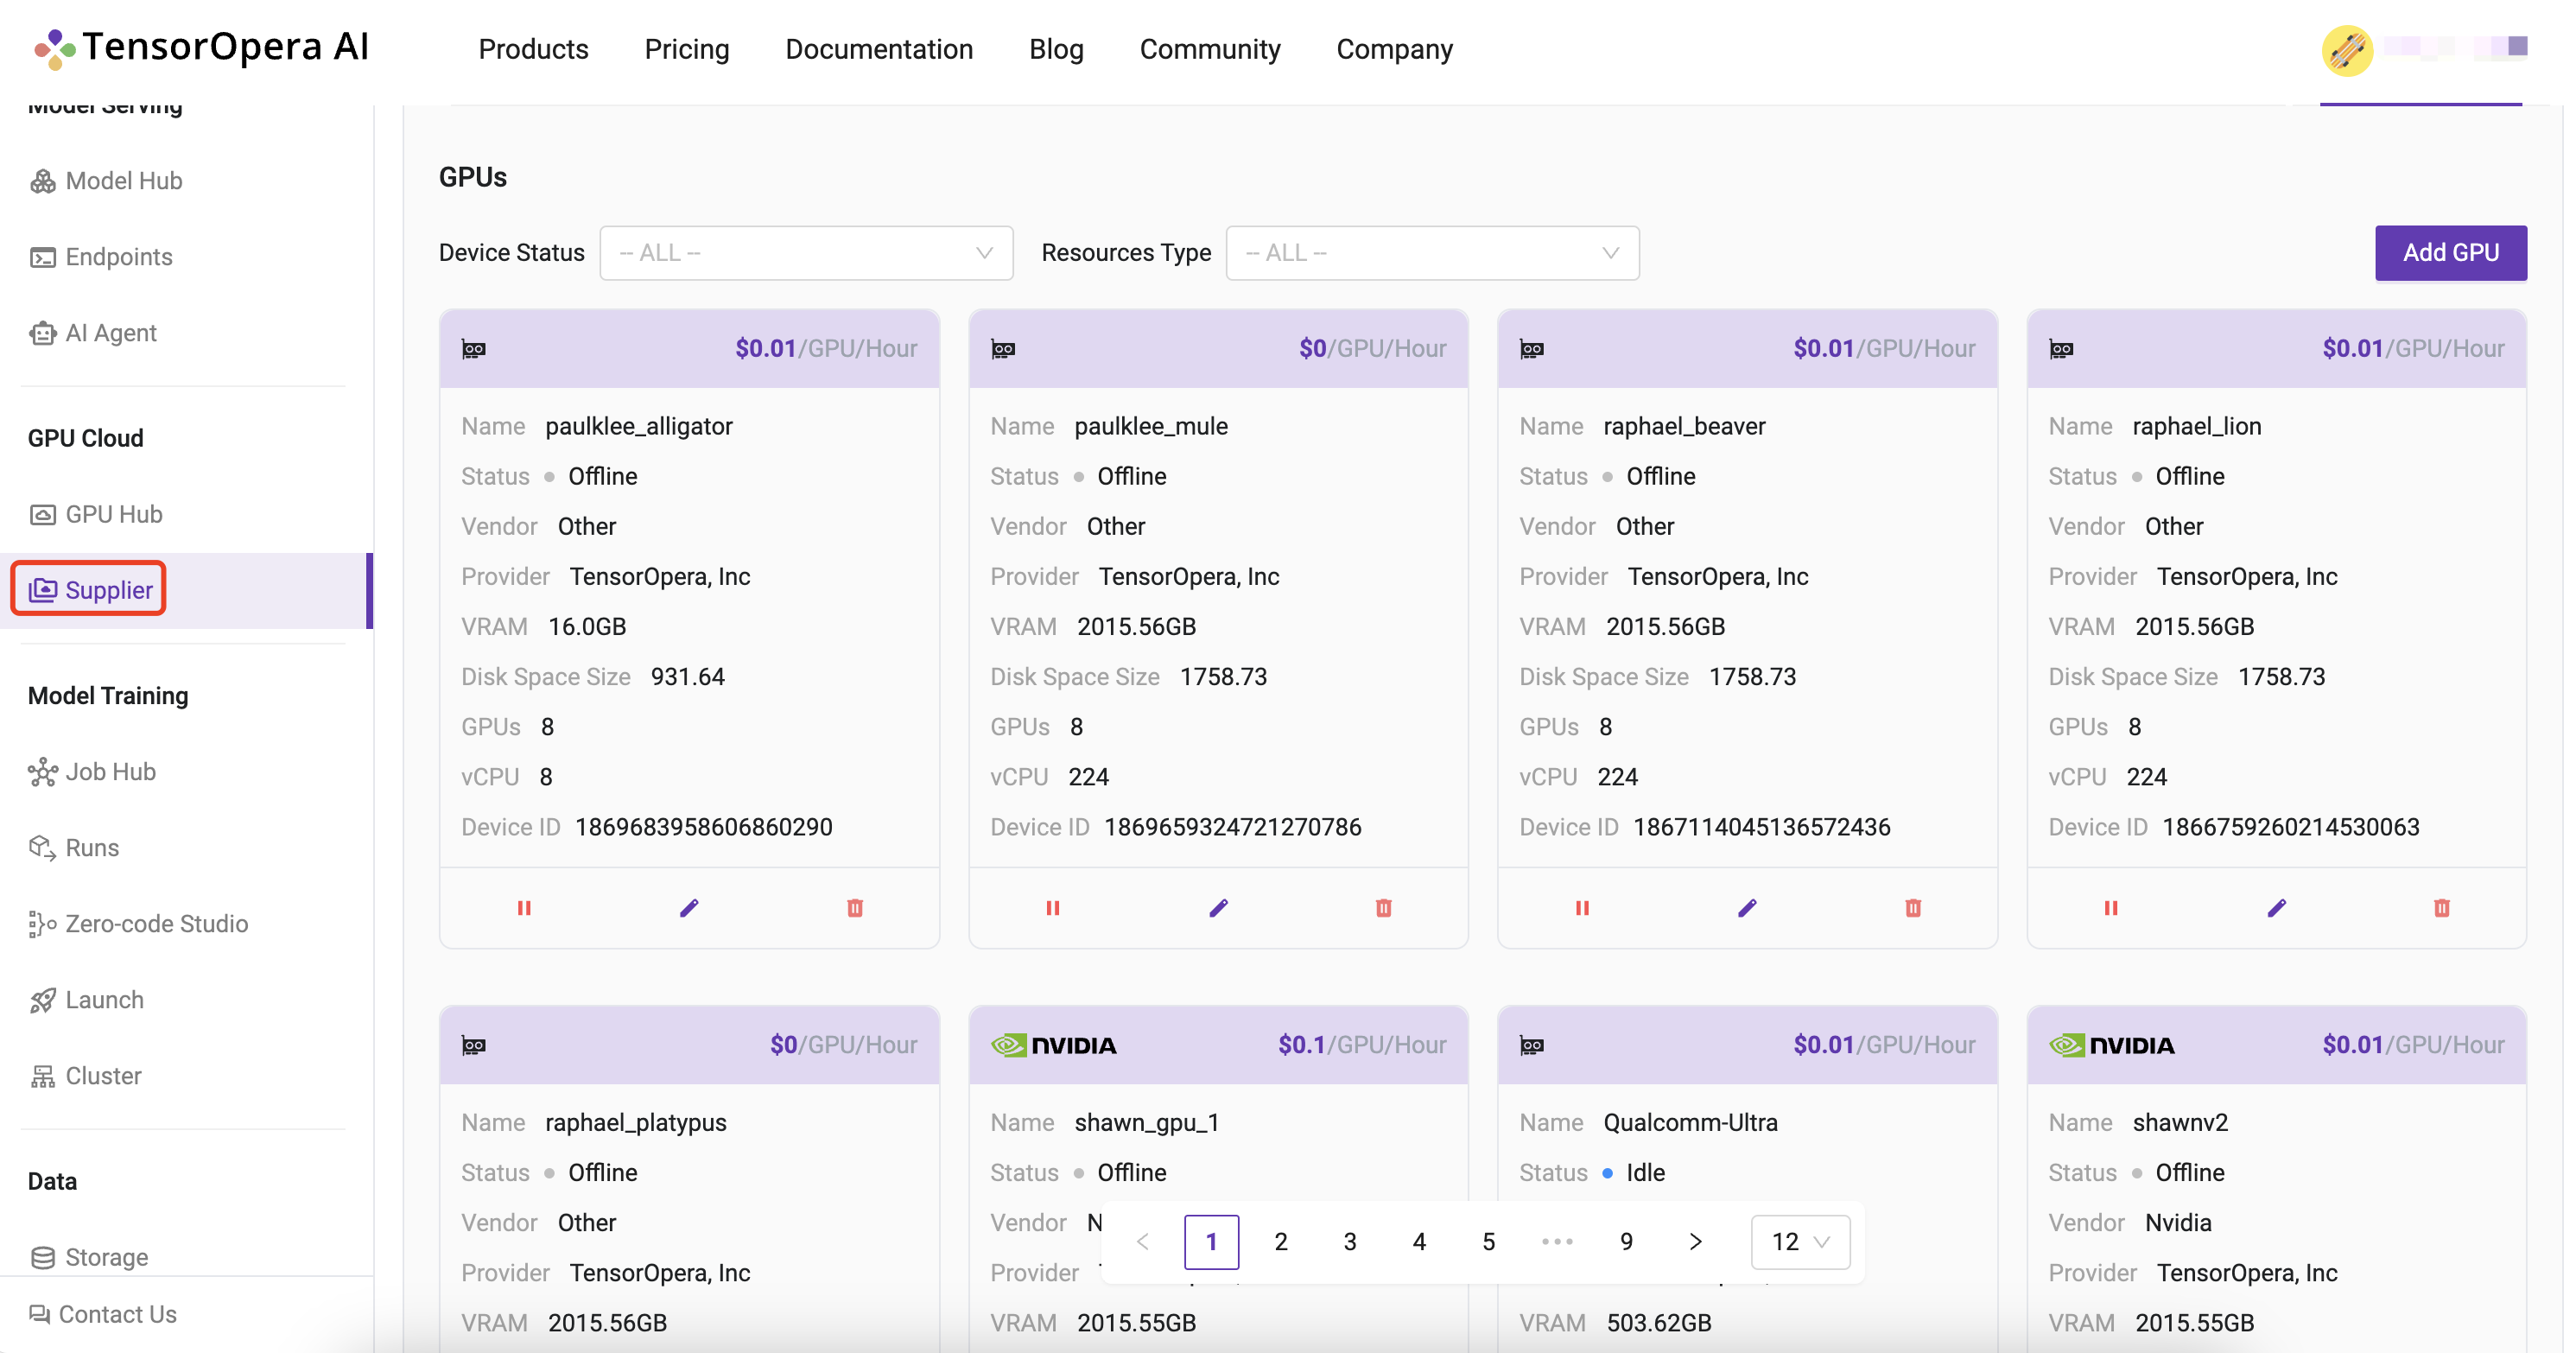Open Blog in top navigation

[x=1056, y=49]
